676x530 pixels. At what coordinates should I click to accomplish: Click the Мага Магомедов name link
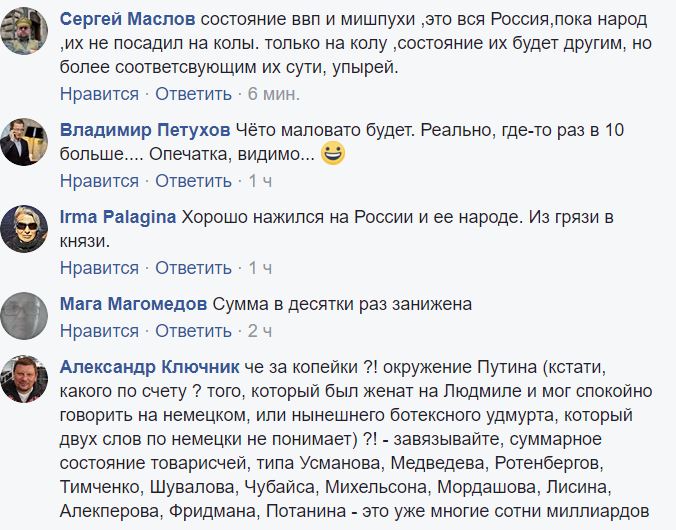(132, 304)
